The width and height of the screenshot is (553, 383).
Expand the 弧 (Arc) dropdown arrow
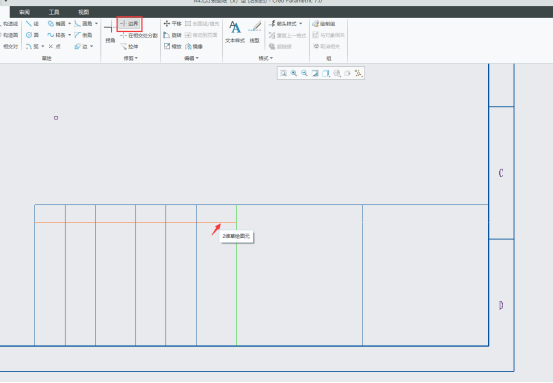43,46
